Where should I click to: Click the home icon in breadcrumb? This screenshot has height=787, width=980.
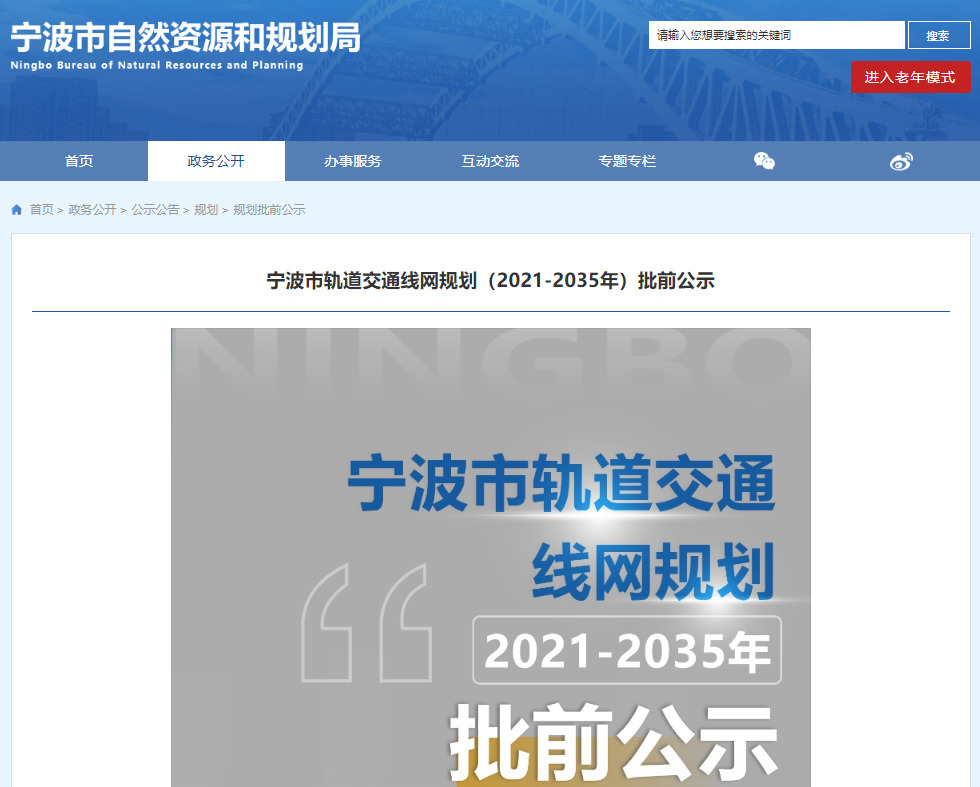point(17,210)
